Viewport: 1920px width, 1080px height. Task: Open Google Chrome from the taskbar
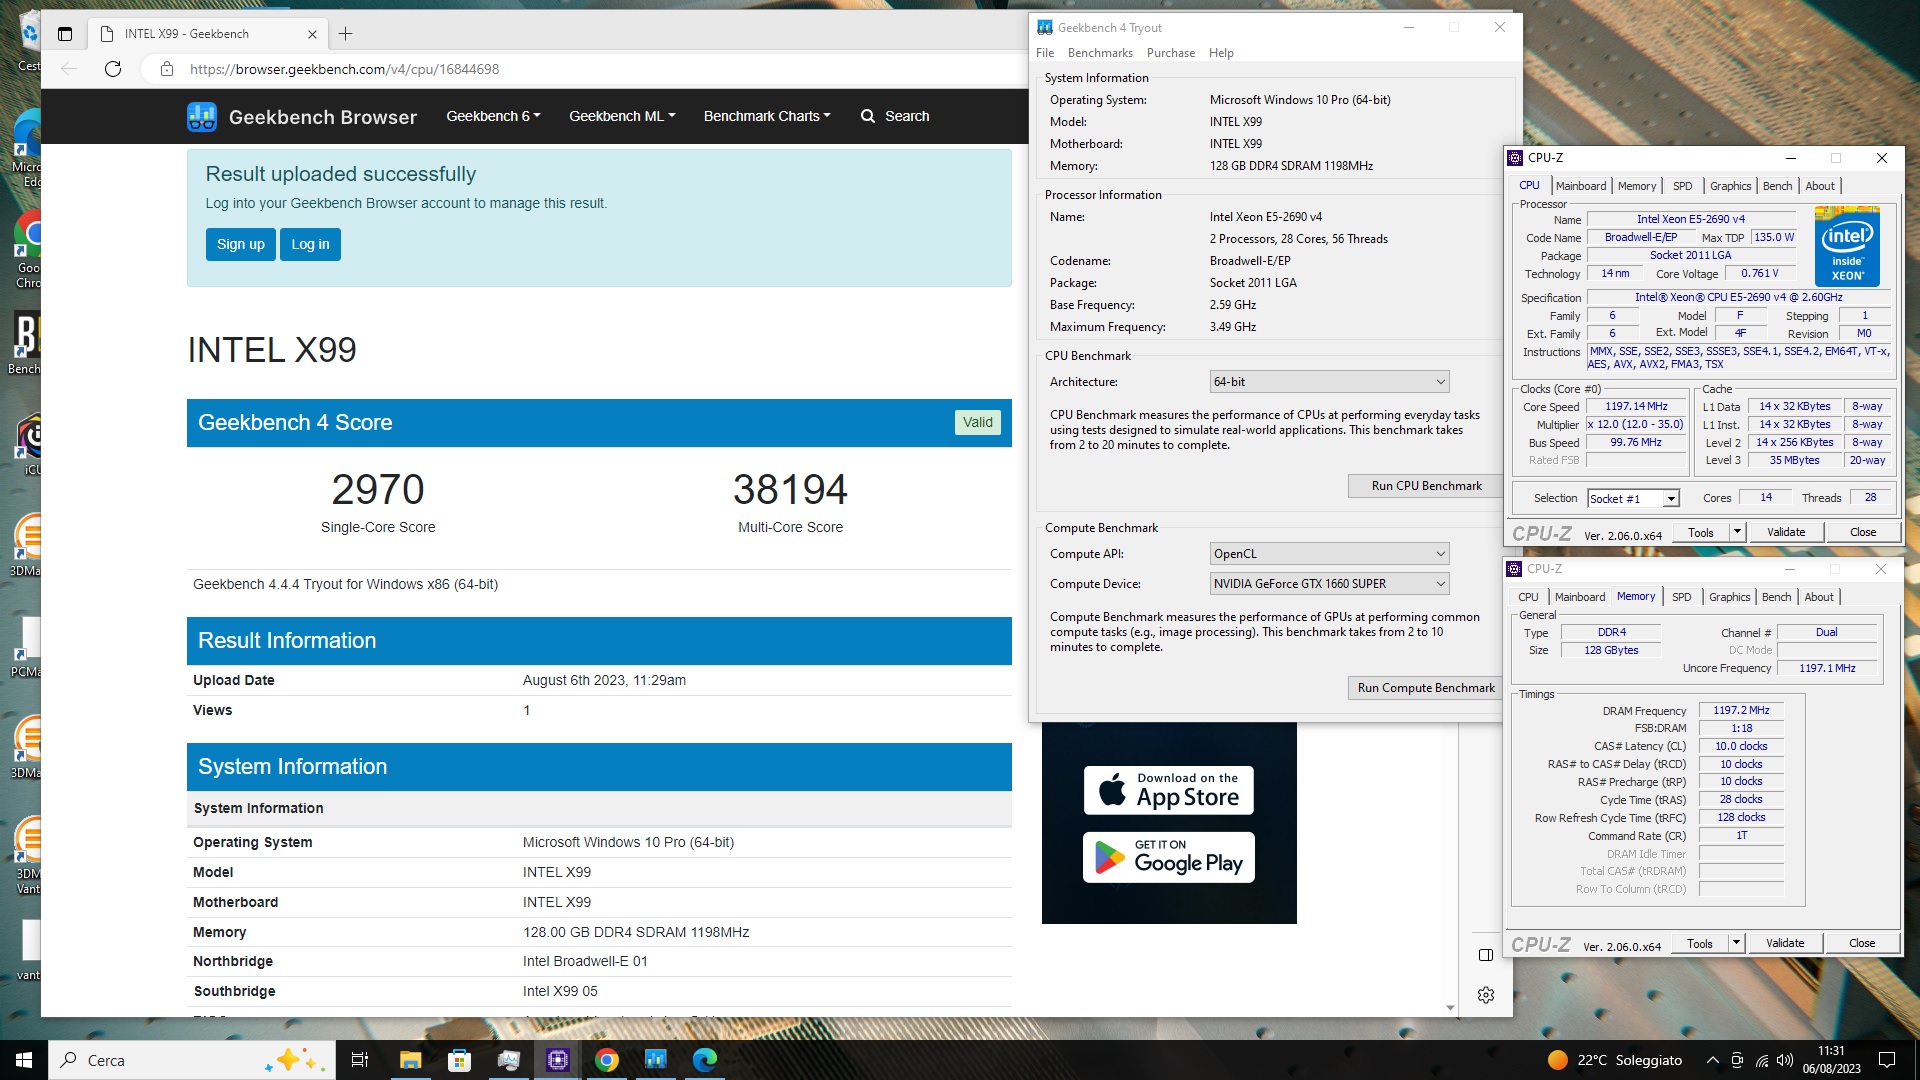click(x=606, y=1060)
